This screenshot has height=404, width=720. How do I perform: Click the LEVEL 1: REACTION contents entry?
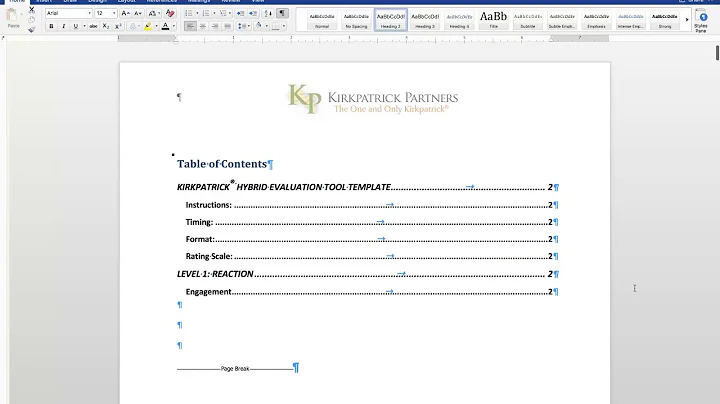(x=365, y=274)
